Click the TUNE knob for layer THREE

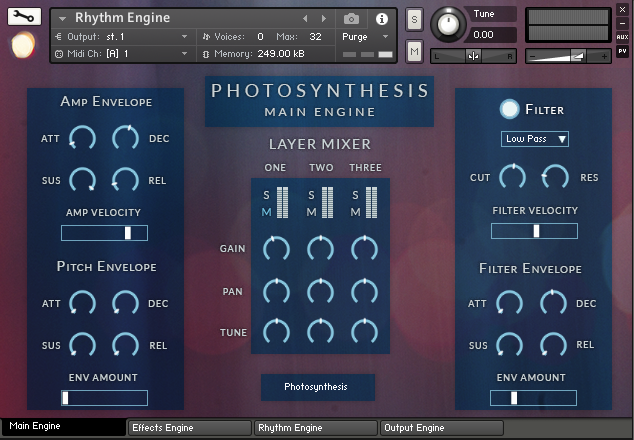coord(365,332)
